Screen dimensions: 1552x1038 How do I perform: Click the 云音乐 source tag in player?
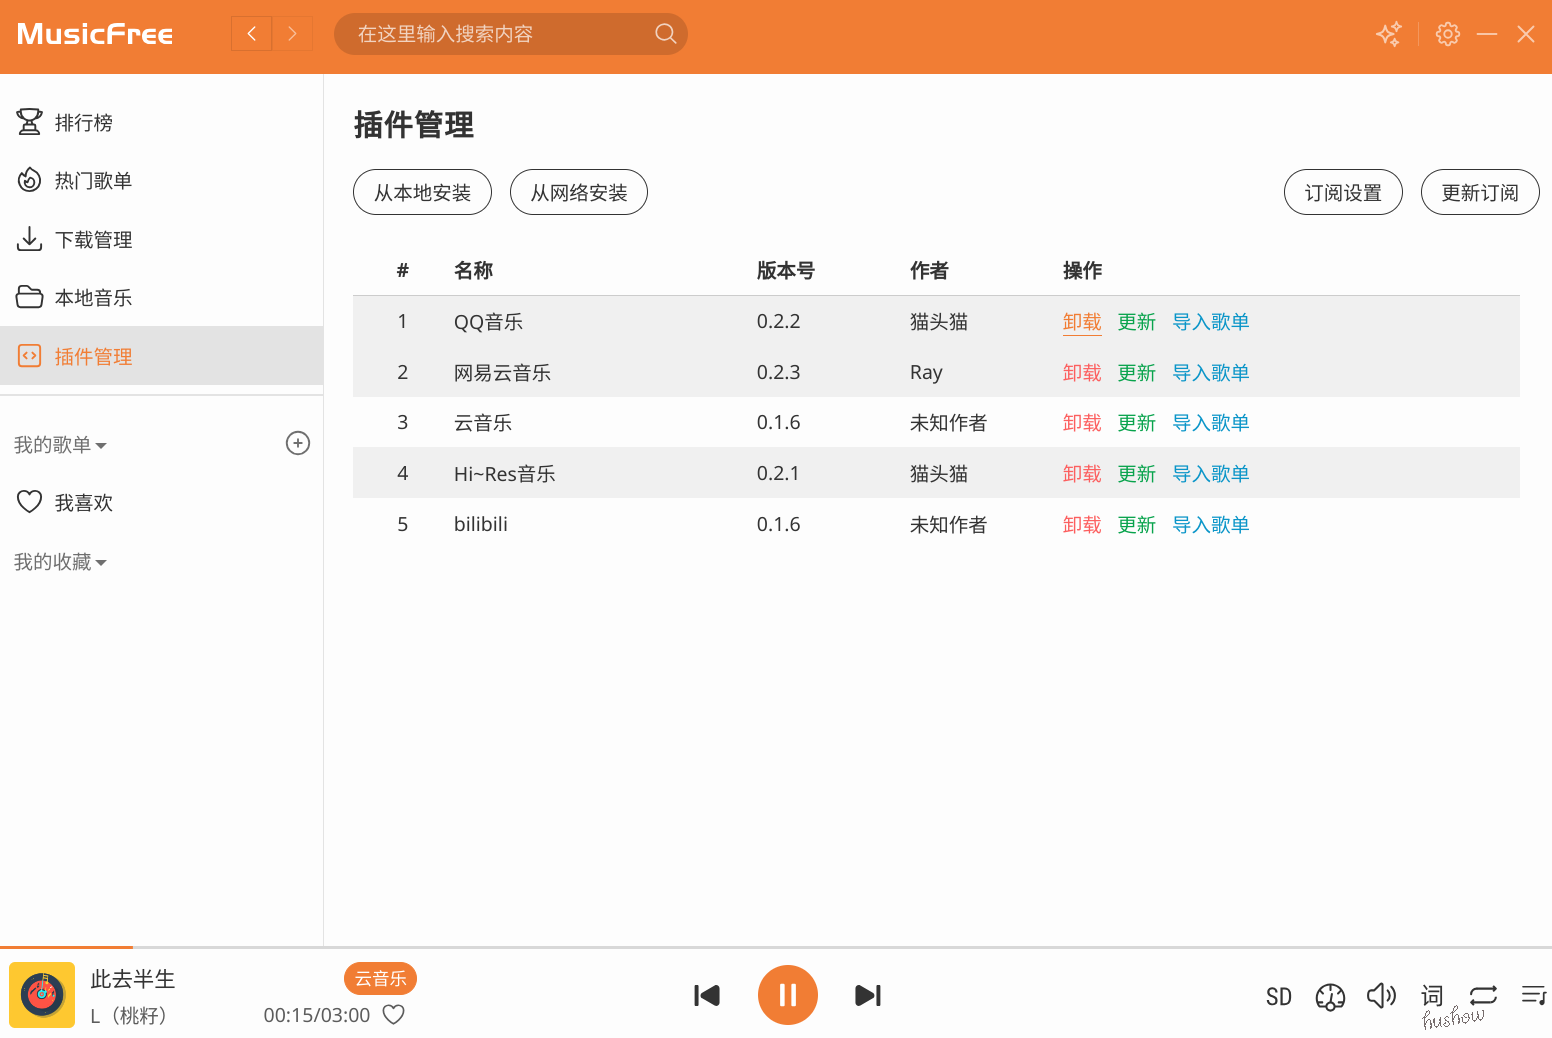(x=380, y=979)
